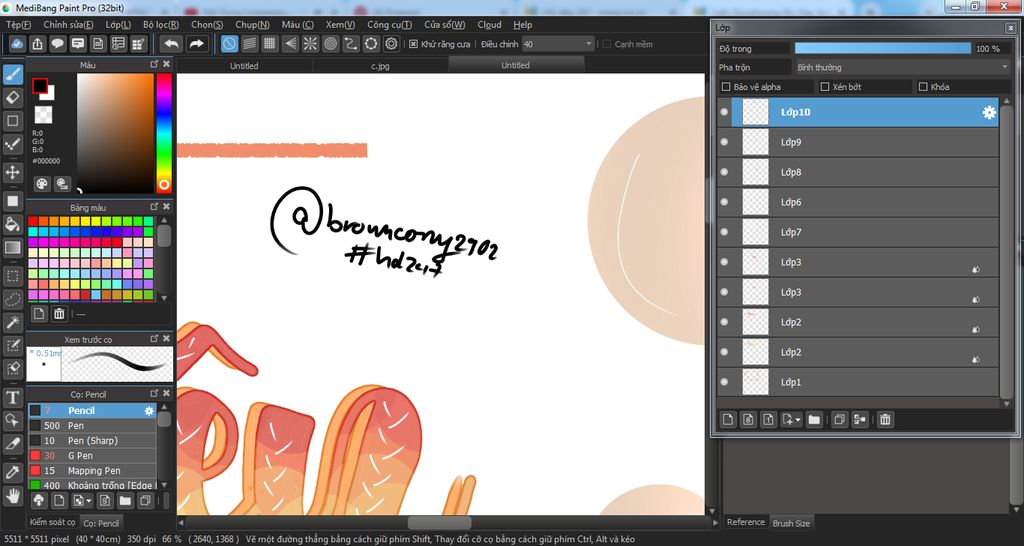Select the Brush tool in left toolbar

12,75
